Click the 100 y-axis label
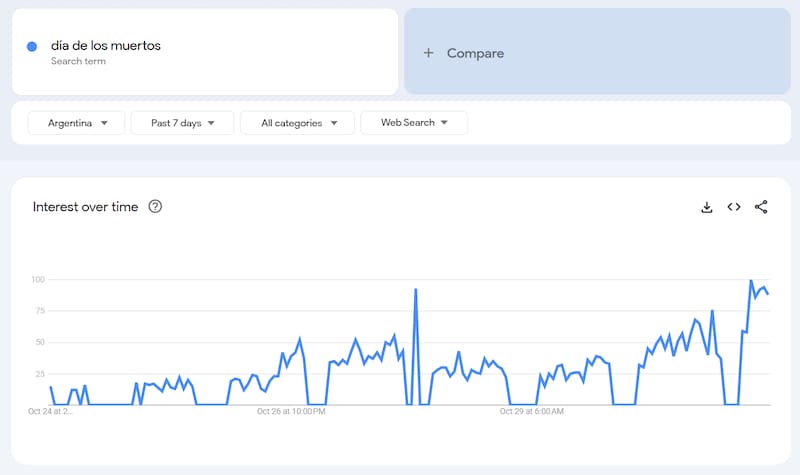800x475 pixels. tap(38, 279)
